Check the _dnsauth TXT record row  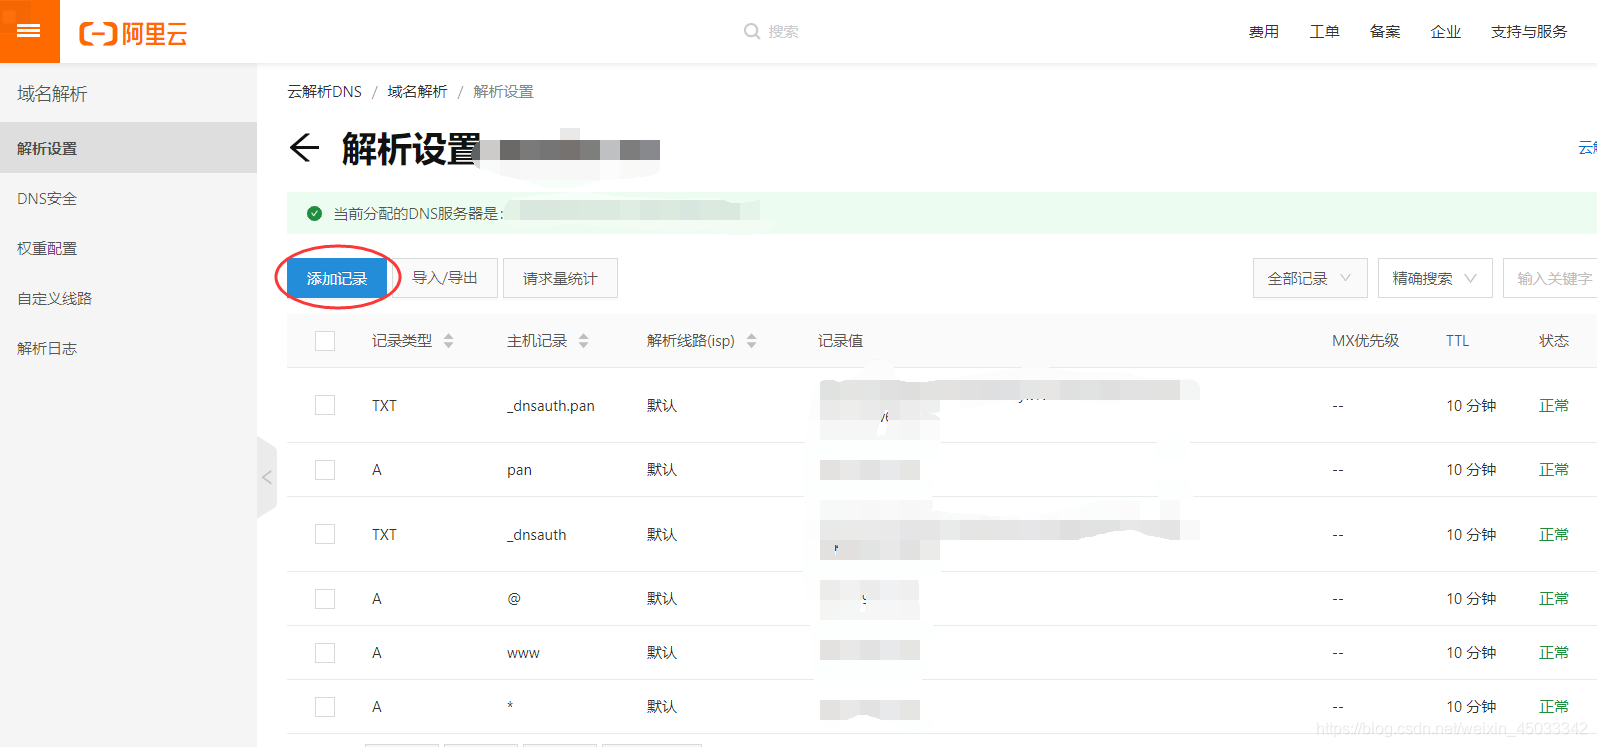click(325, 534)
